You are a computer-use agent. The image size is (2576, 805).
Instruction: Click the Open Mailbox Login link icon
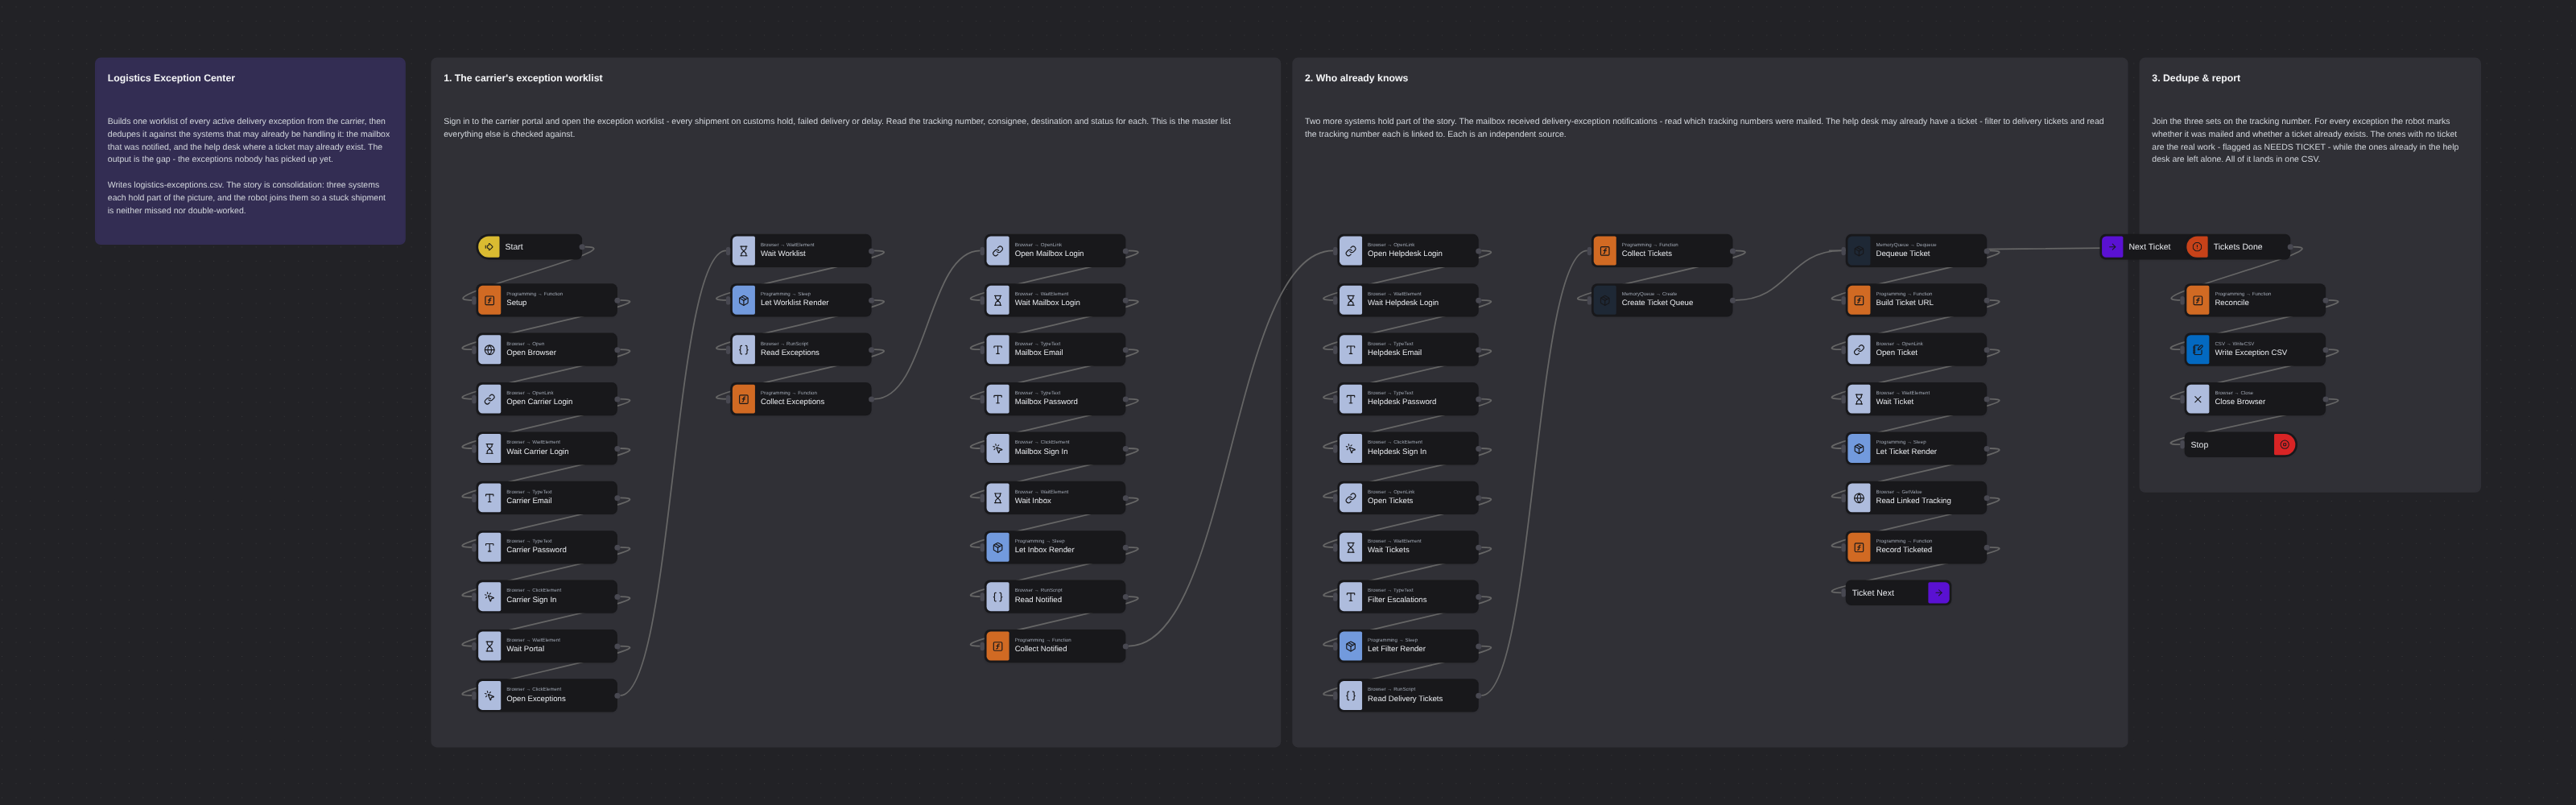(997, 251)
